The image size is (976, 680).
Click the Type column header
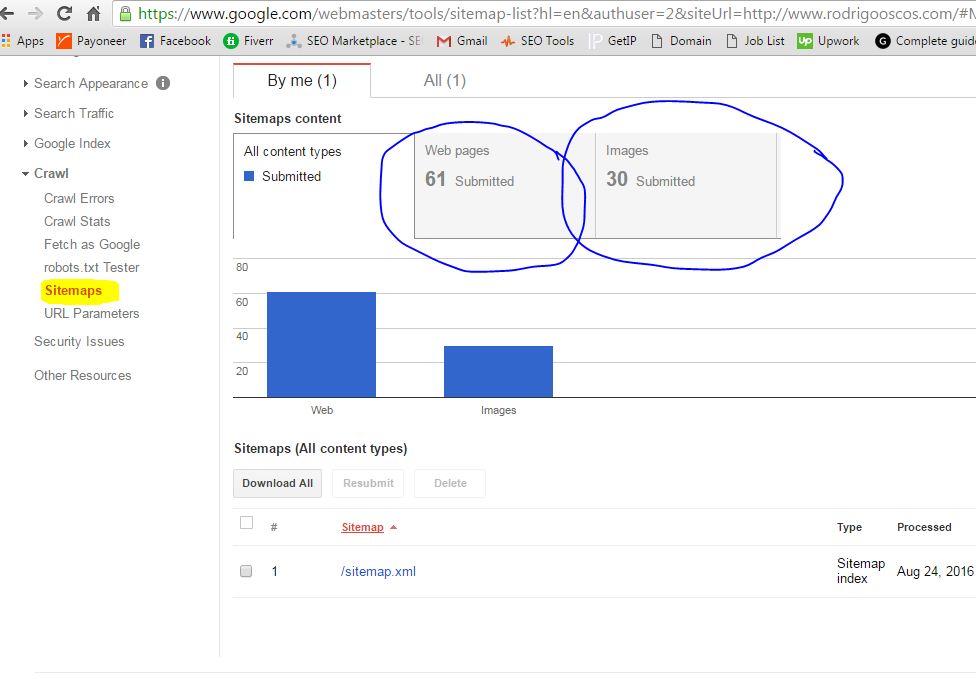[849, 527]
